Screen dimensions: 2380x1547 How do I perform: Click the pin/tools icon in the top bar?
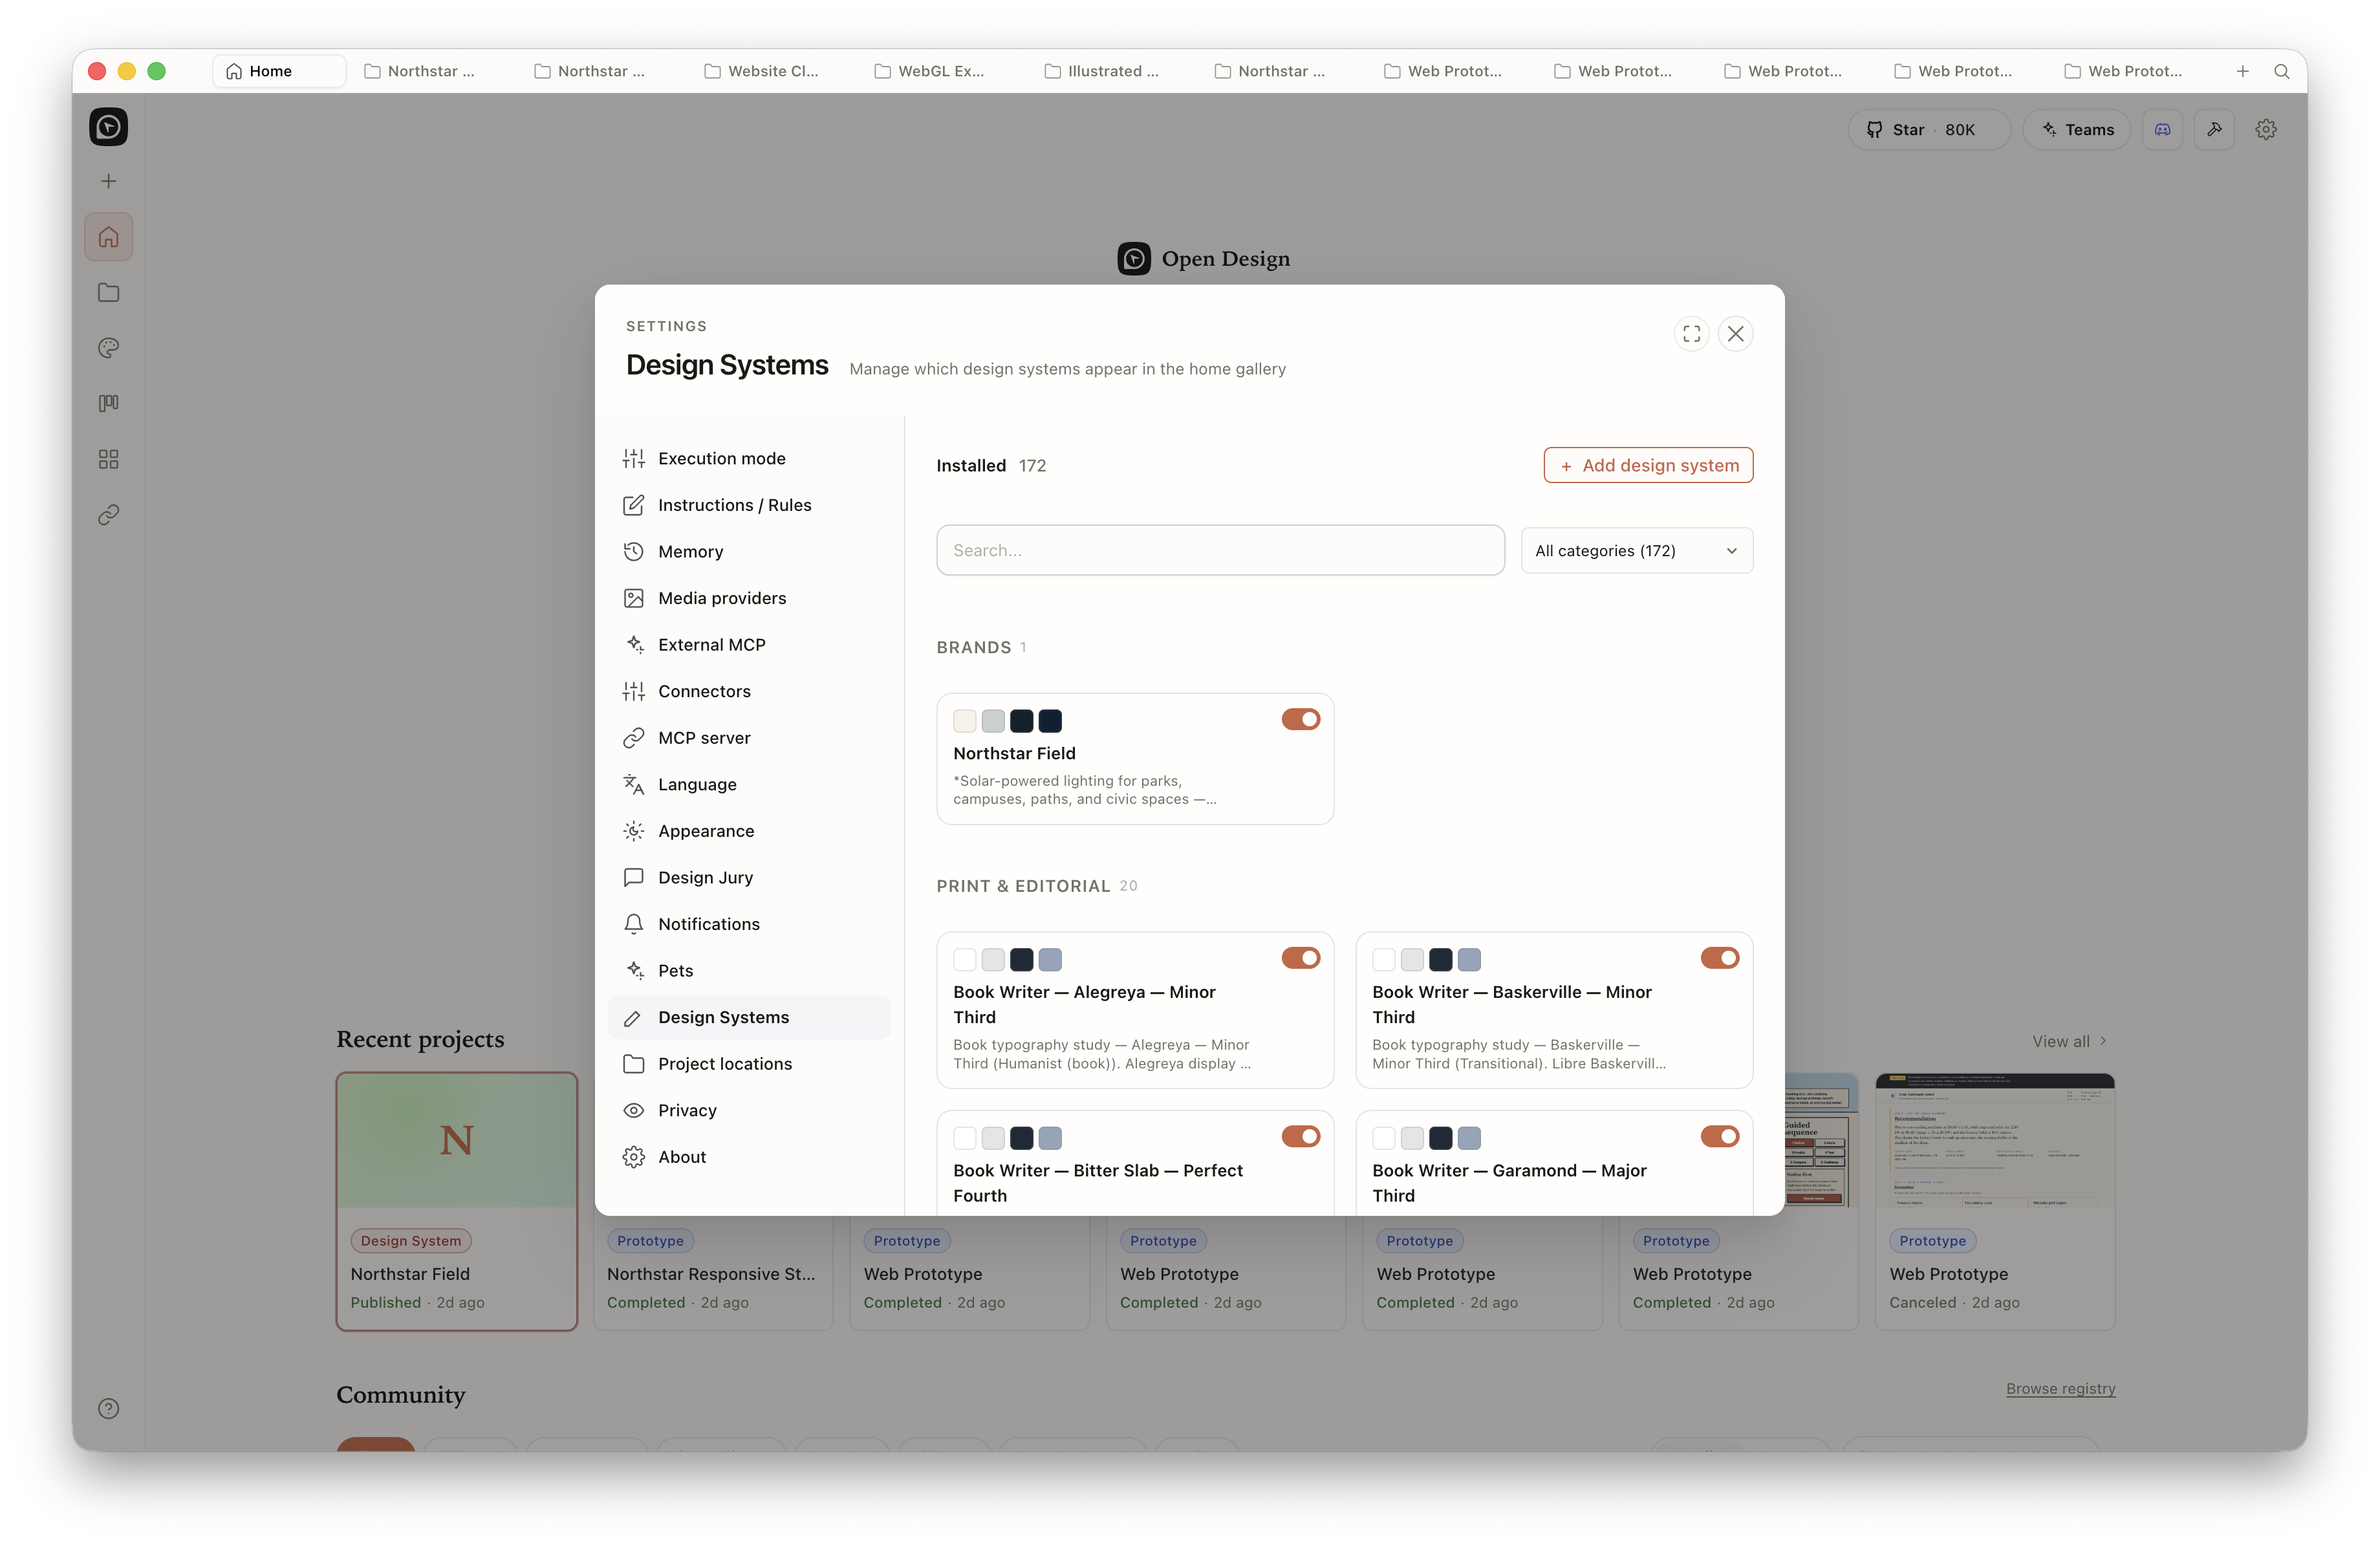pos(2214,129)
